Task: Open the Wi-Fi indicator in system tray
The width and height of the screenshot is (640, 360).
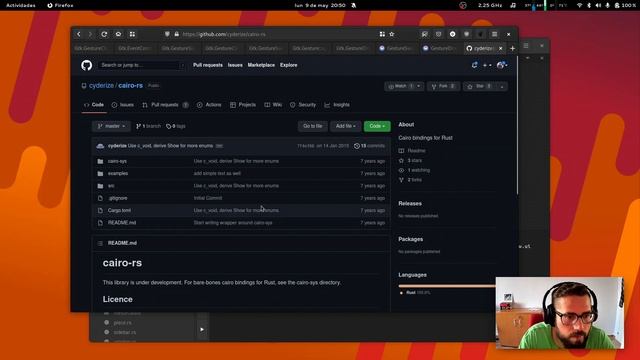Action: (x=579, y=5)
